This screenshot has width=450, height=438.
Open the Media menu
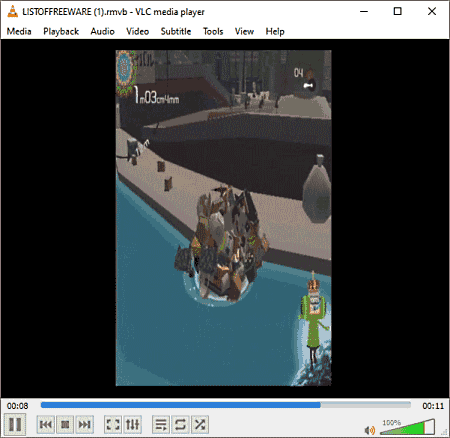(x=19, y=31)
